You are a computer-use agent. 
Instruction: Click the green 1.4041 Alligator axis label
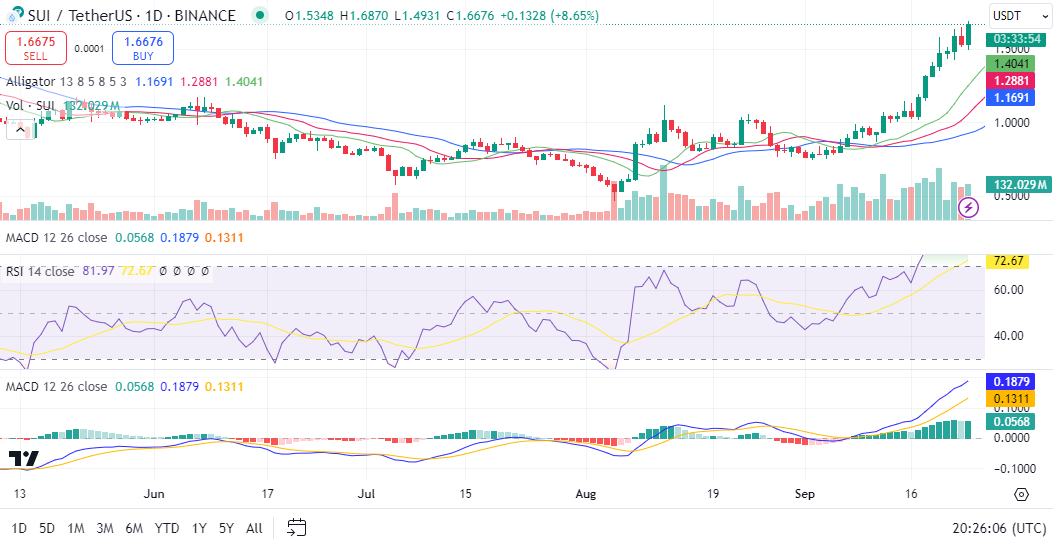(x=1011, y=64)
